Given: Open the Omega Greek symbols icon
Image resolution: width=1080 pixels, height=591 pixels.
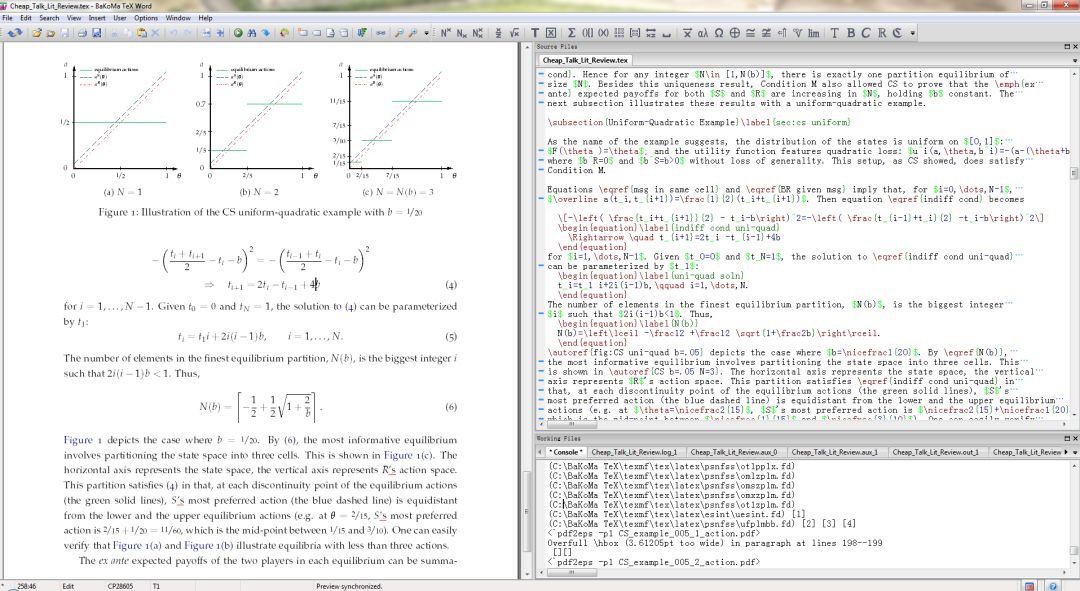Looking at the screenshot, I should tap(720, 33).
